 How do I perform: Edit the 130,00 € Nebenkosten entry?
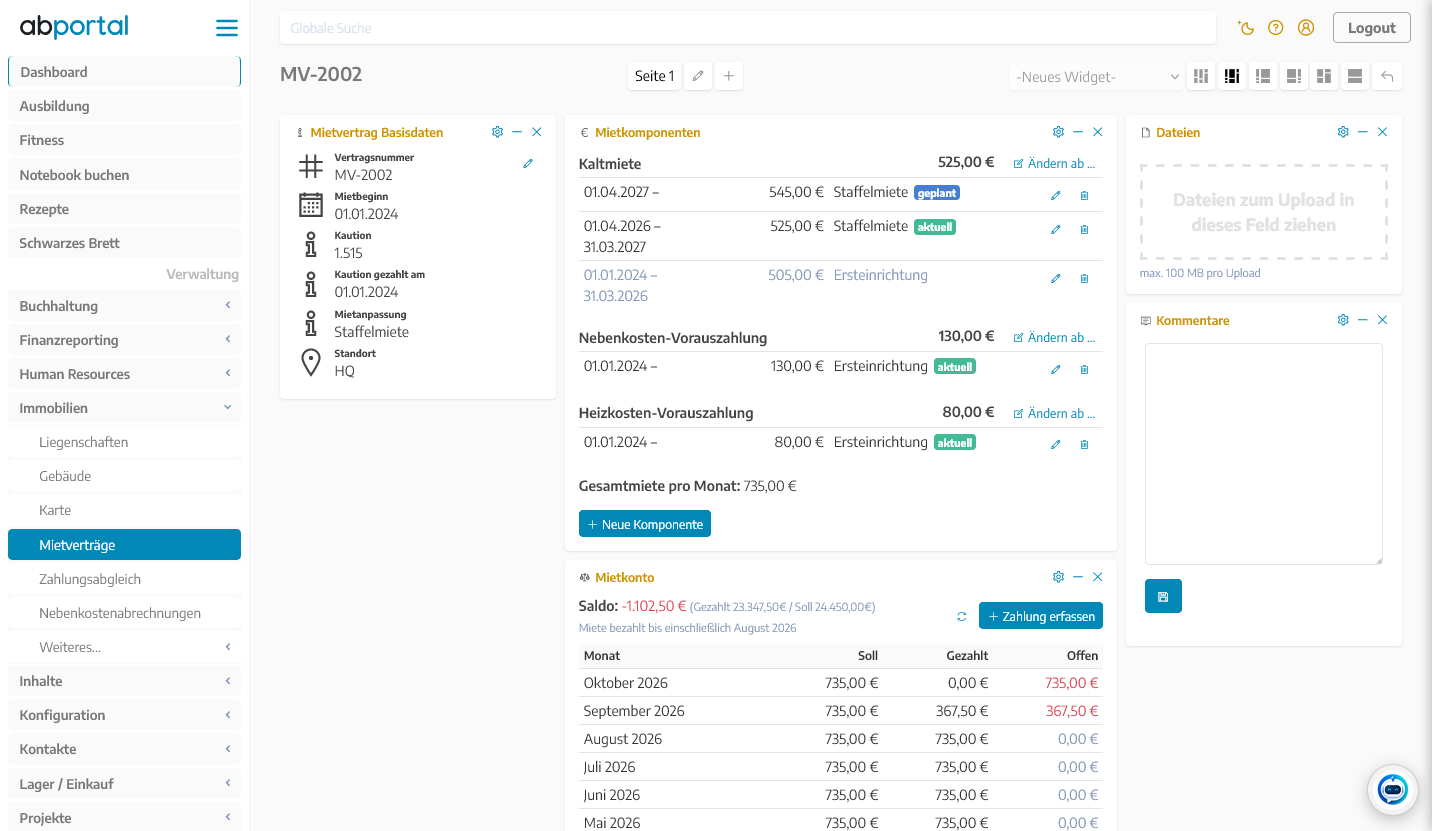tap(1055, 370)
